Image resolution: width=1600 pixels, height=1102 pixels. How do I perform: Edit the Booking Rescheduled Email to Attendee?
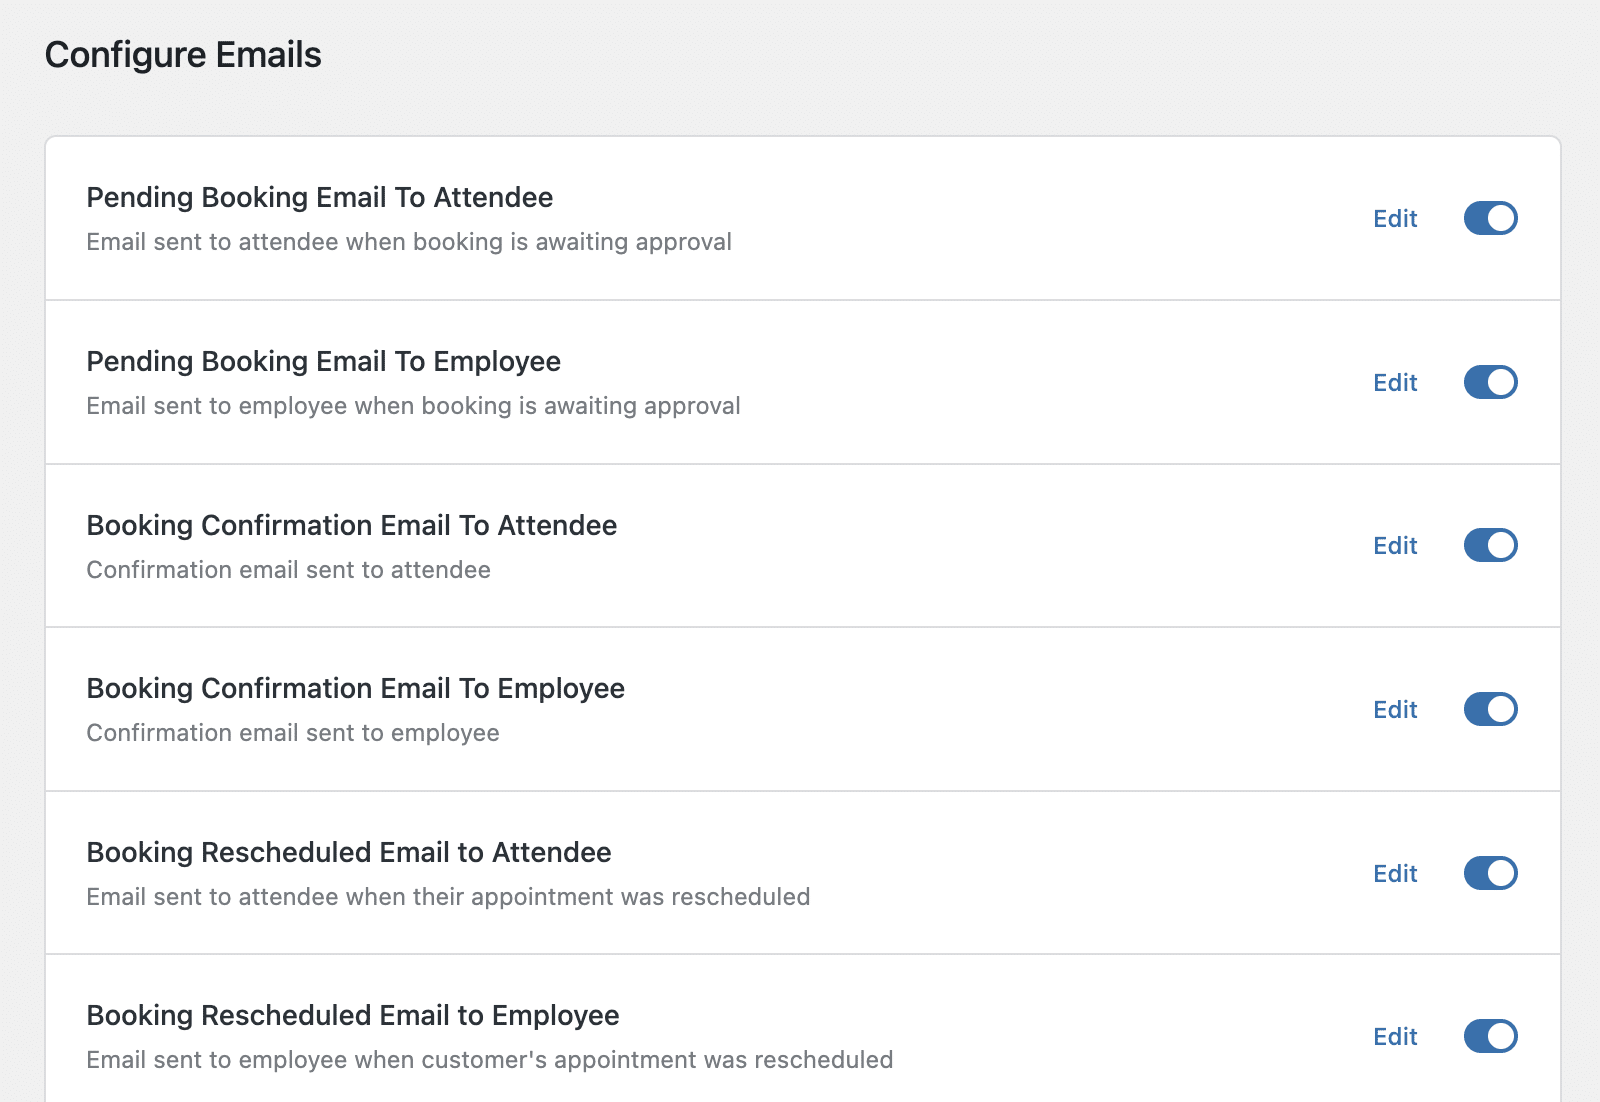[1395, 873]
